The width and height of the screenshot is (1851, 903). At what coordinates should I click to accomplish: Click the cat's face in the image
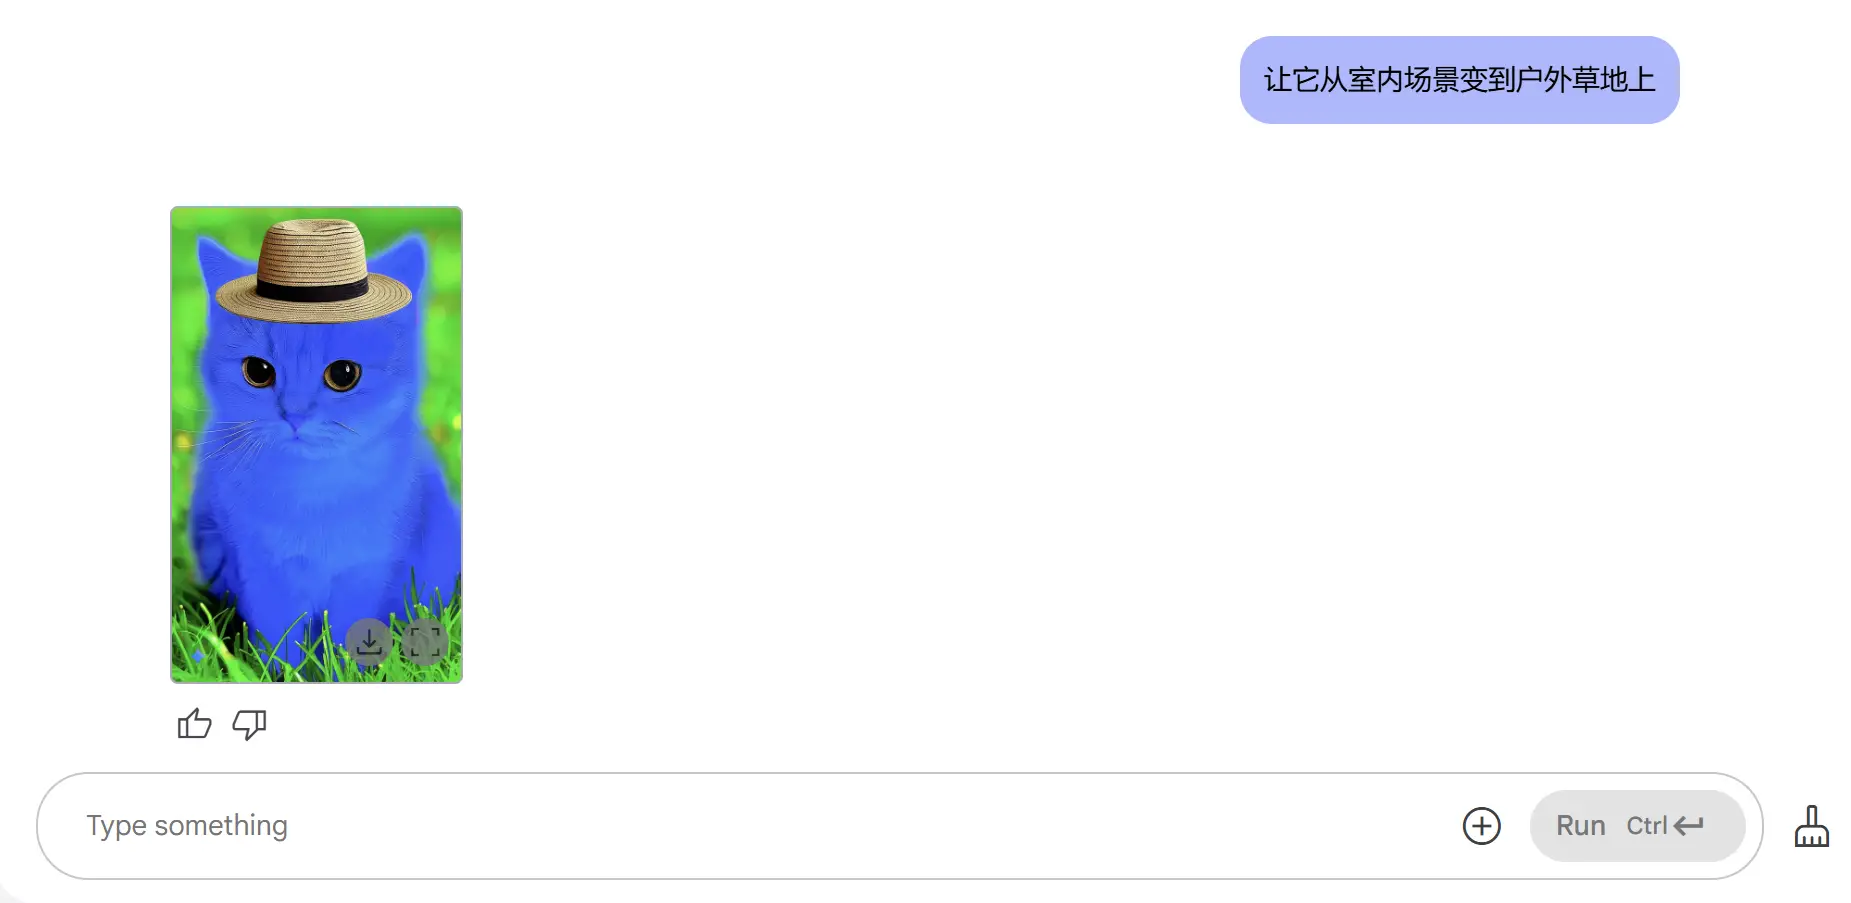(300, 385)
